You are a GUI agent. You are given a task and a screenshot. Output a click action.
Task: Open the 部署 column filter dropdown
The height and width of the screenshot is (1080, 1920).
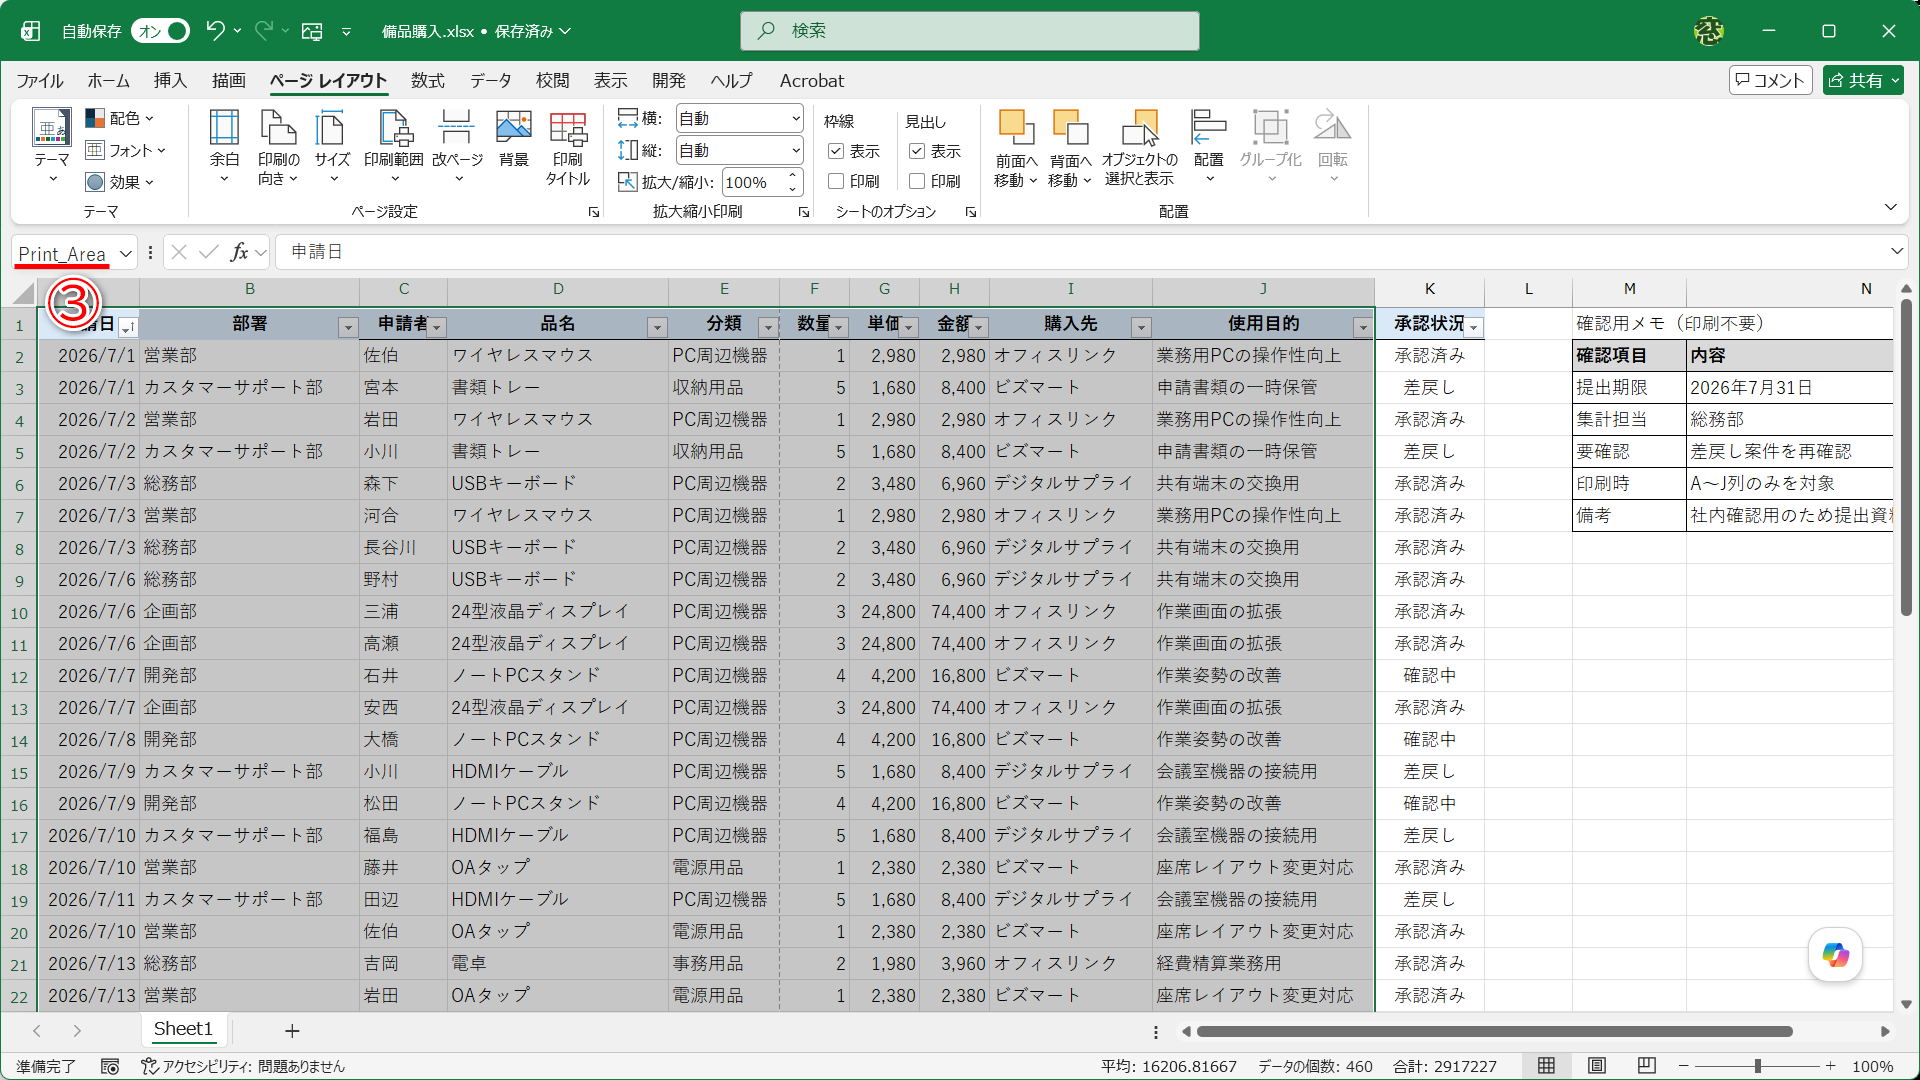coord(347,327)
